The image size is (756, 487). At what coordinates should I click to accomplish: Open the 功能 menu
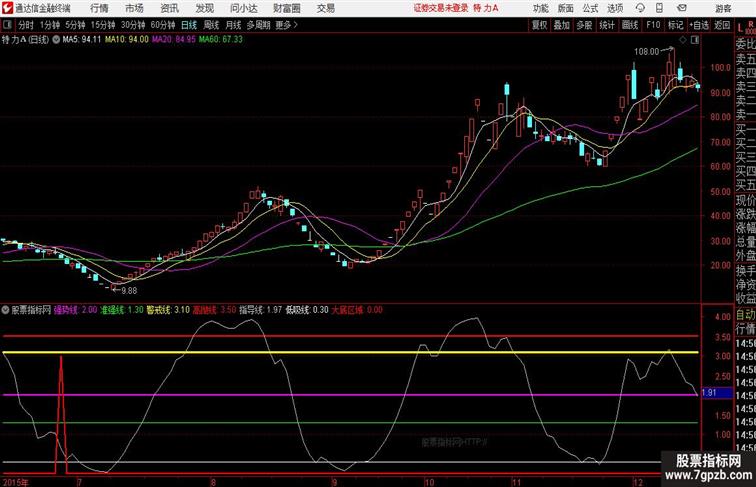pos(540,8)
